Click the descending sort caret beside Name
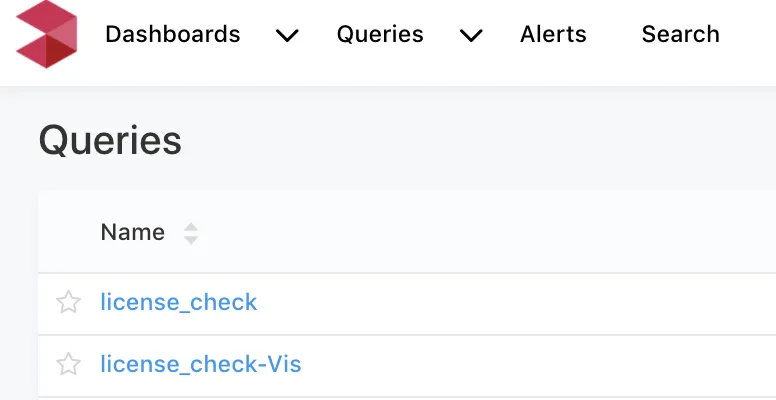Screen dimensions: 776x400 (x=191, y=240)
